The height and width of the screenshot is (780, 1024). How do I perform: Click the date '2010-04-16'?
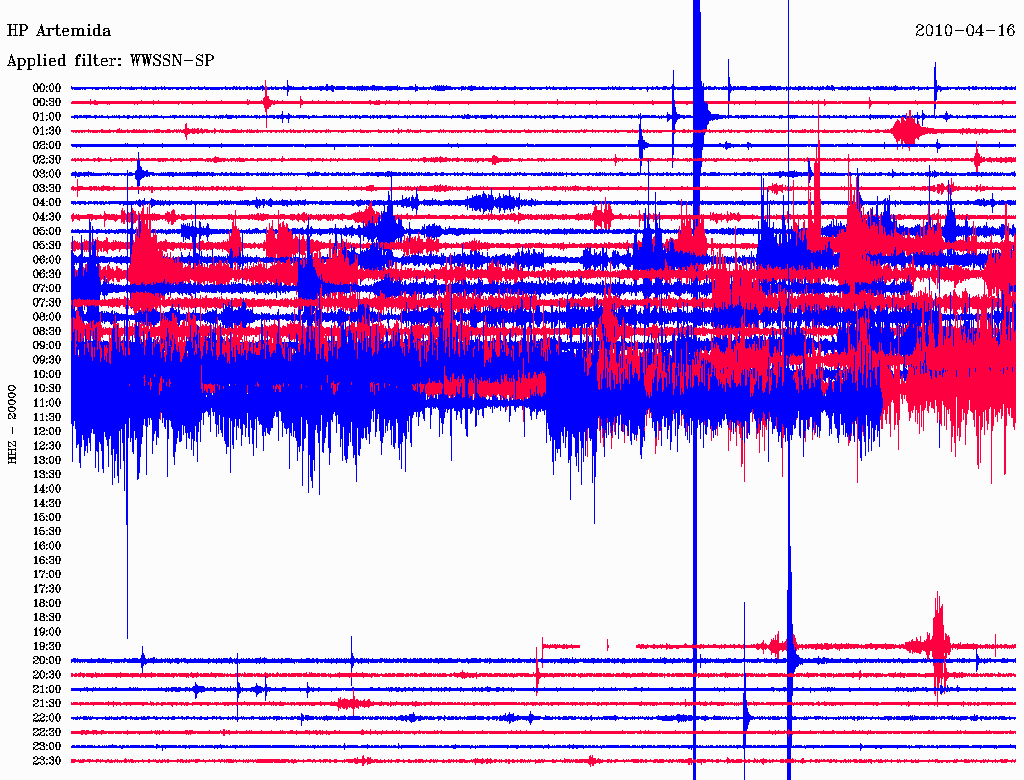(965, 31)
